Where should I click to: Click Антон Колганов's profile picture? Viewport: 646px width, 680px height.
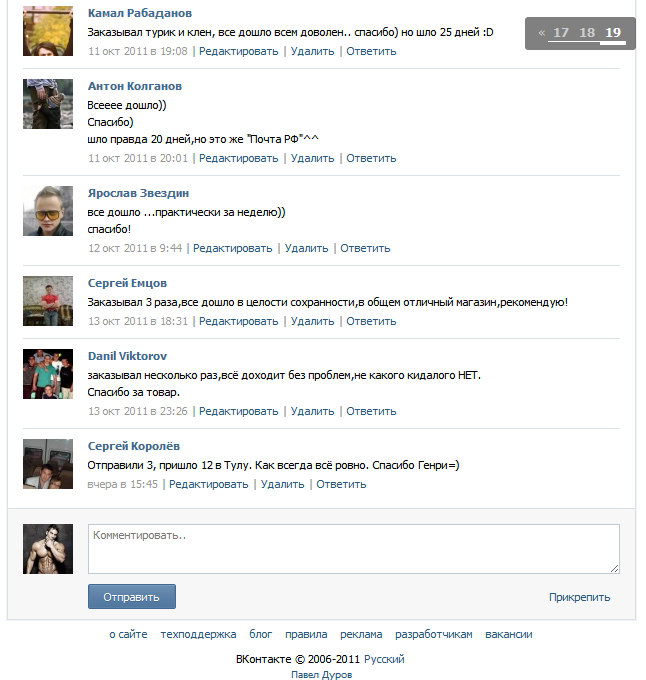[48, 104]
